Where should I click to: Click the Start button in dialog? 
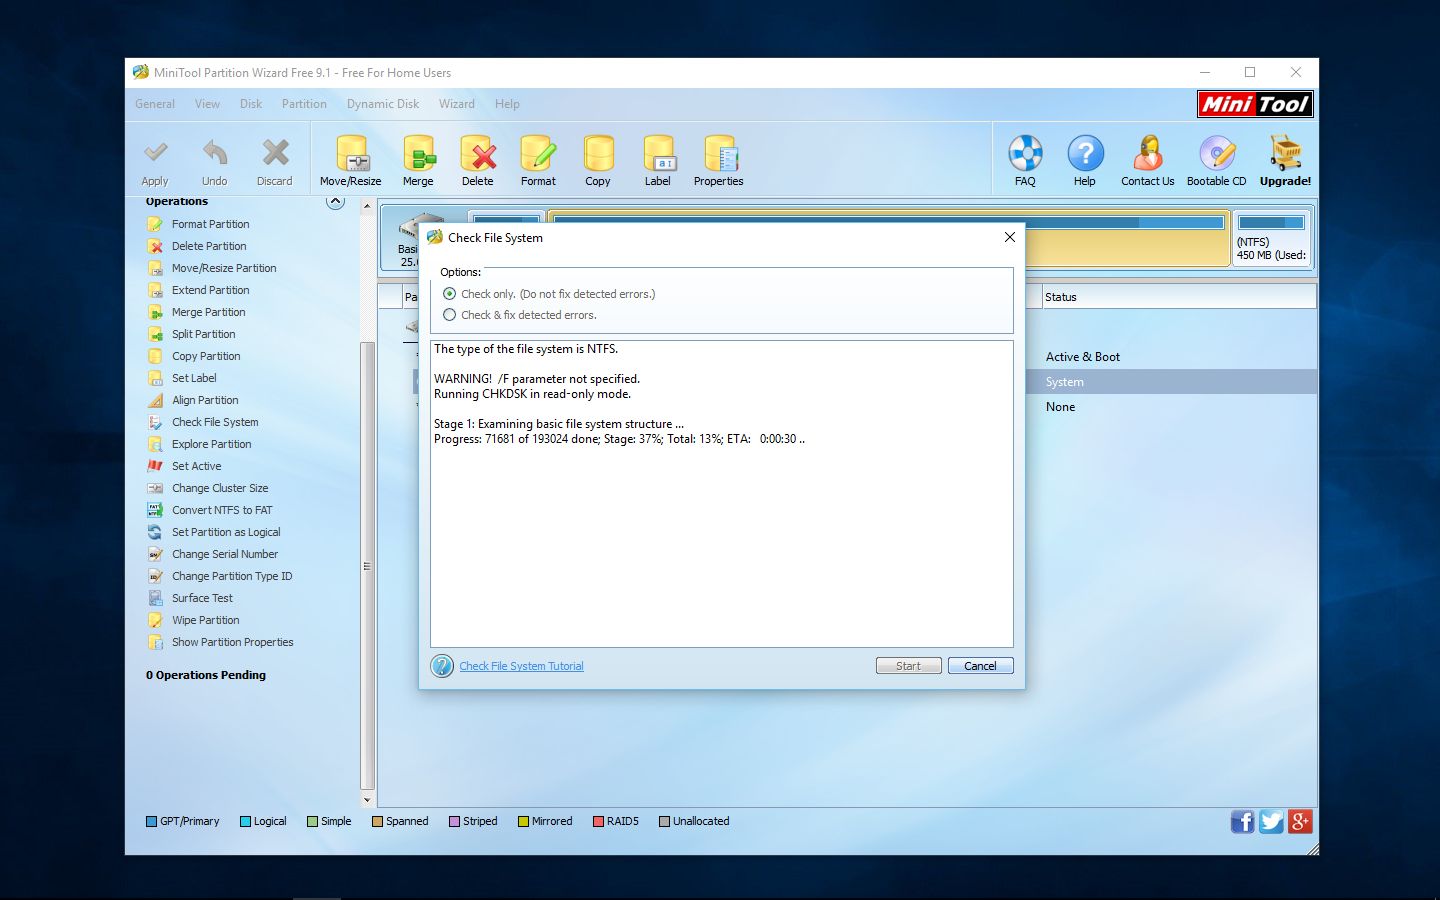click(908, 666)
